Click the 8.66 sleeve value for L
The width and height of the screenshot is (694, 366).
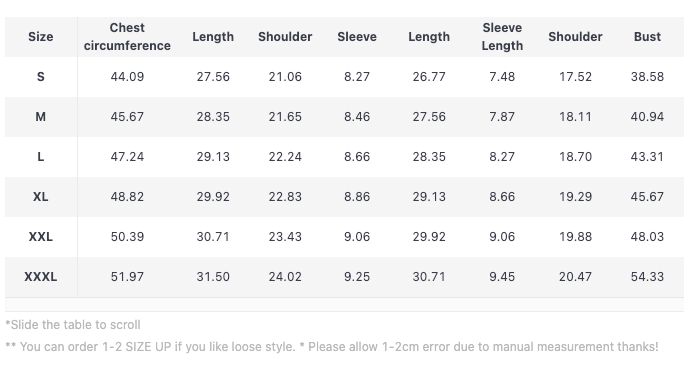357,157
